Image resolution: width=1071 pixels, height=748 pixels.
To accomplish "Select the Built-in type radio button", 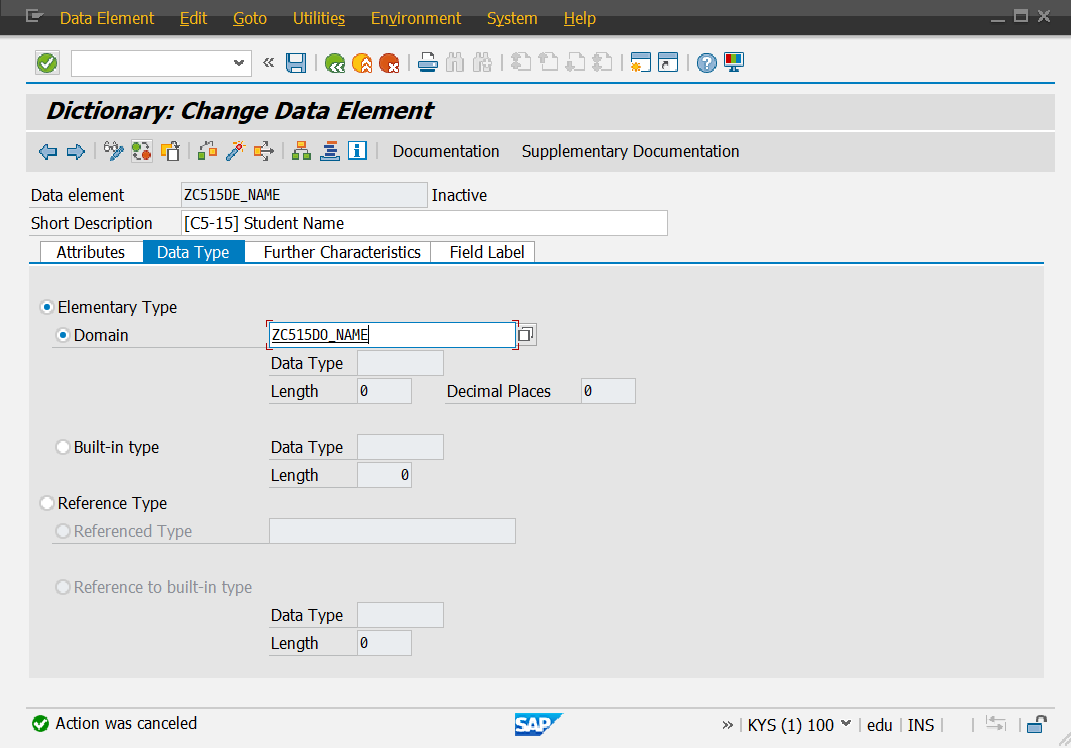I will click(x=63, y=447).
